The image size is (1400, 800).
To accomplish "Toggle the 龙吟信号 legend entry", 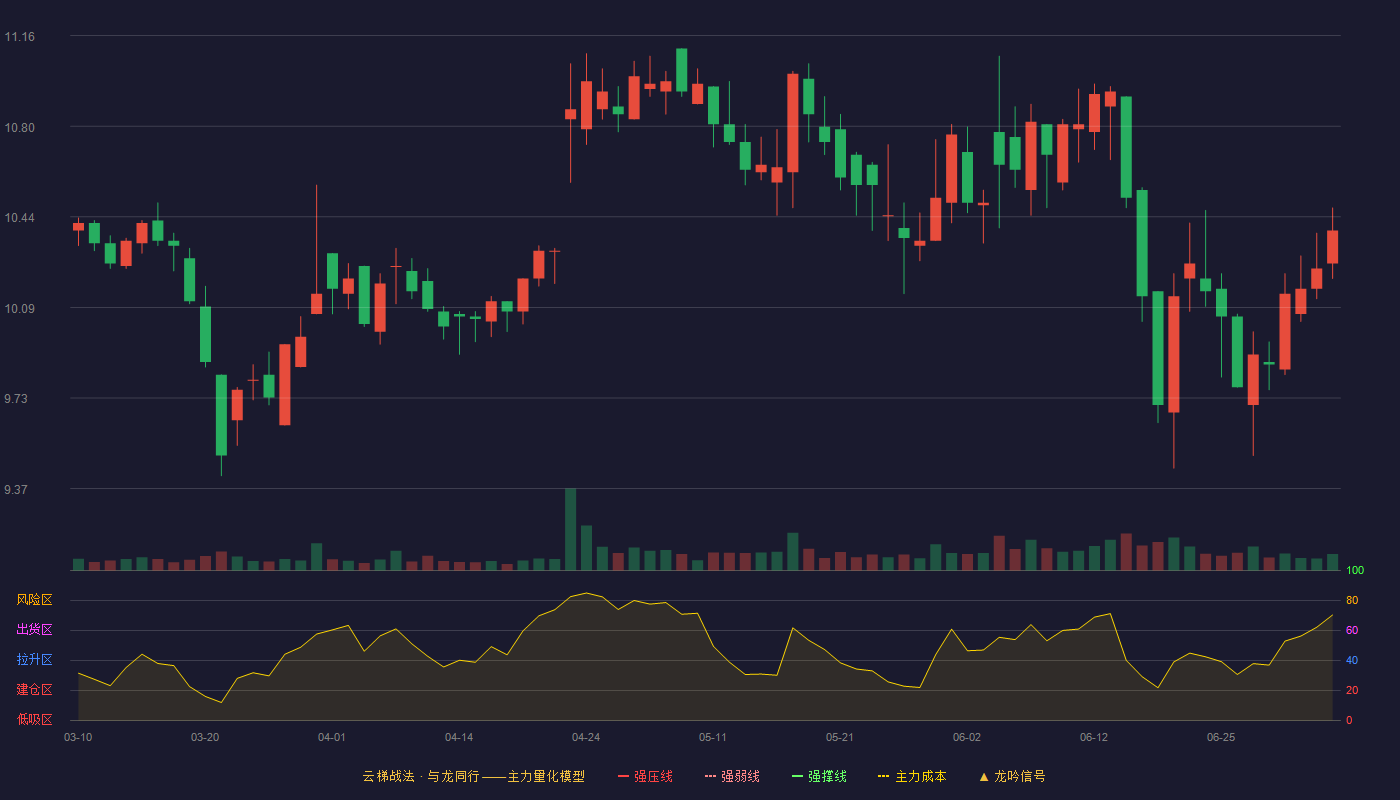I will tap(1012, 776).
